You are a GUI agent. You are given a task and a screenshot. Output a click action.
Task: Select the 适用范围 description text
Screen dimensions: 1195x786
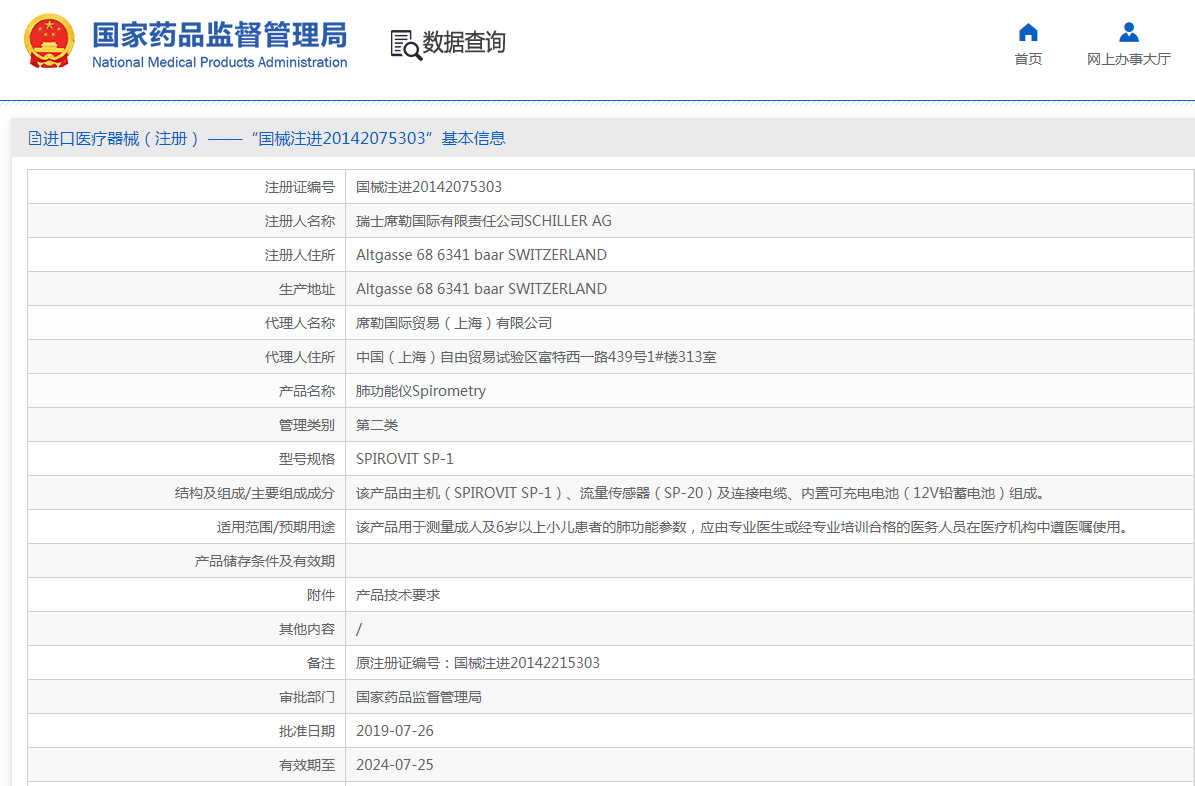[x=742, y=527]
